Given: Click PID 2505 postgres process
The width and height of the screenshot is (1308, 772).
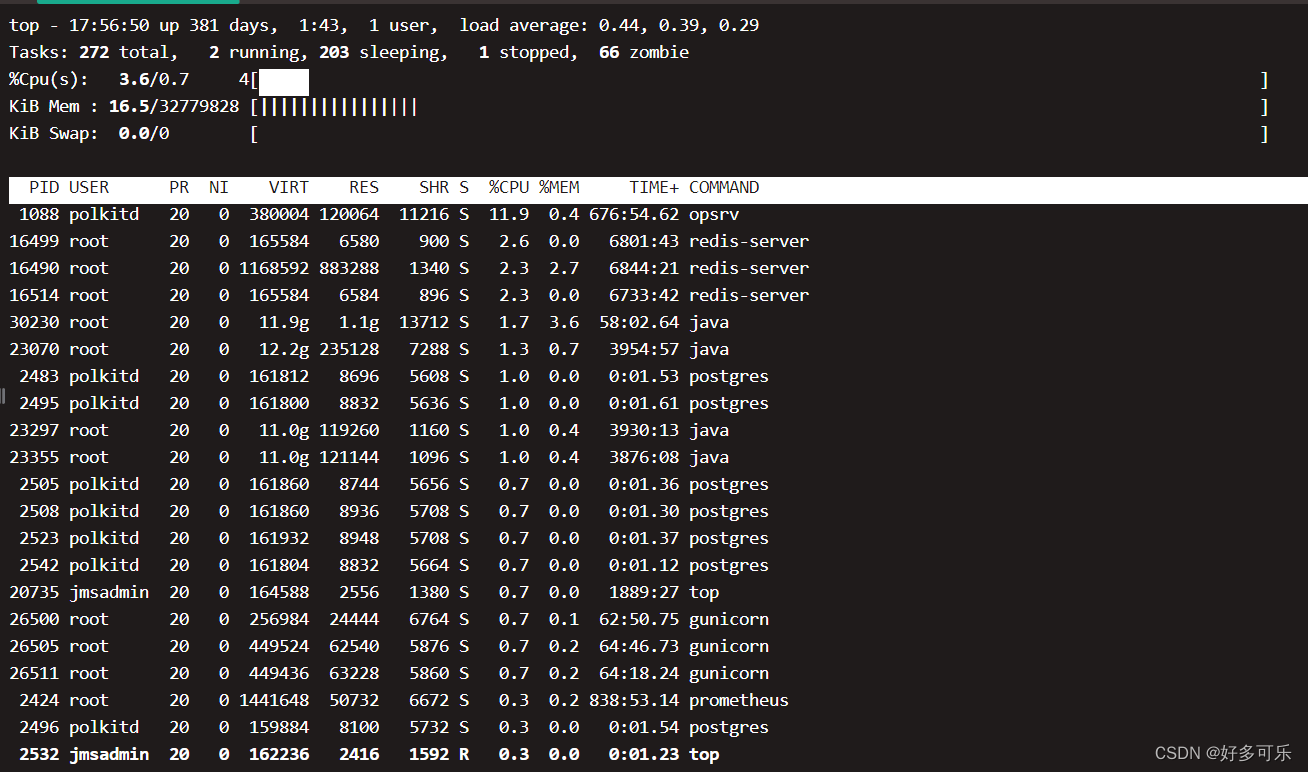Looking at the screenshot, I should pos(39,484).
